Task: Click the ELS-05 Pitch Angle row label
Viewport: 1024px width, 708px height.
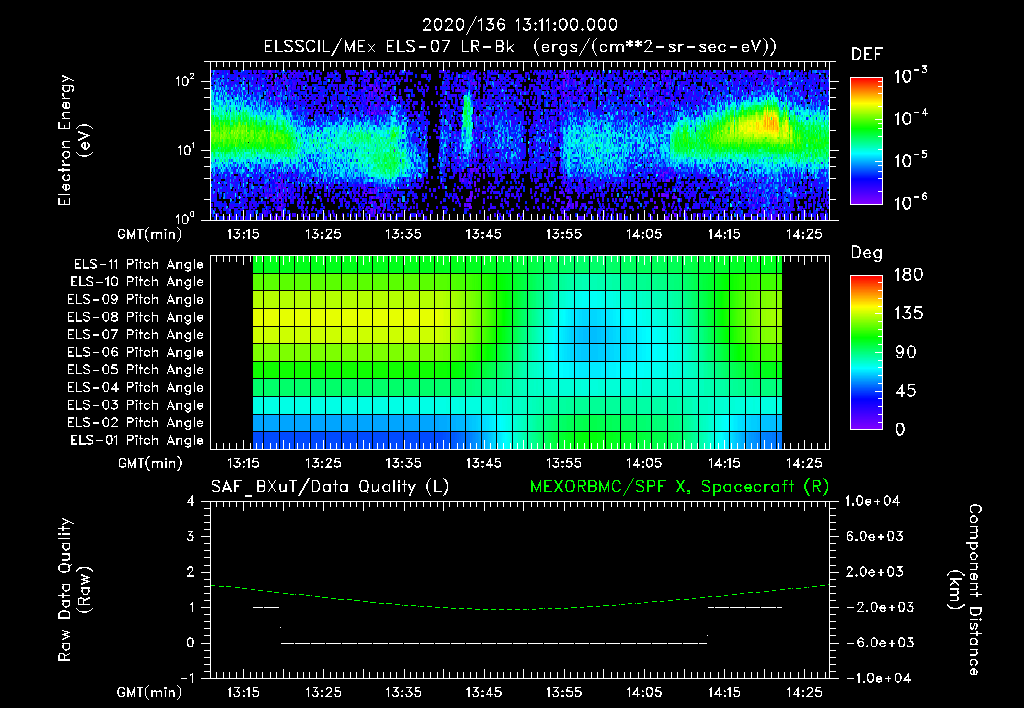Action: tap(136, 370)
